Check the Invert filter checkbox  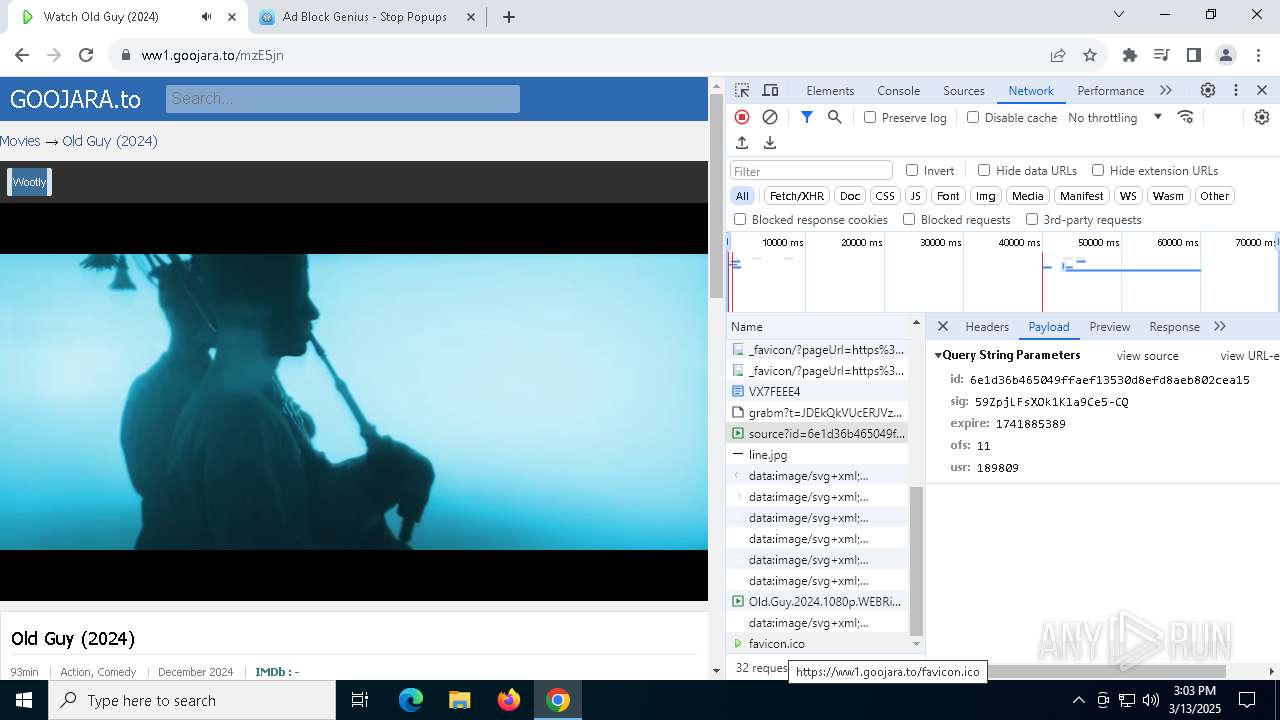click(912, 170)
